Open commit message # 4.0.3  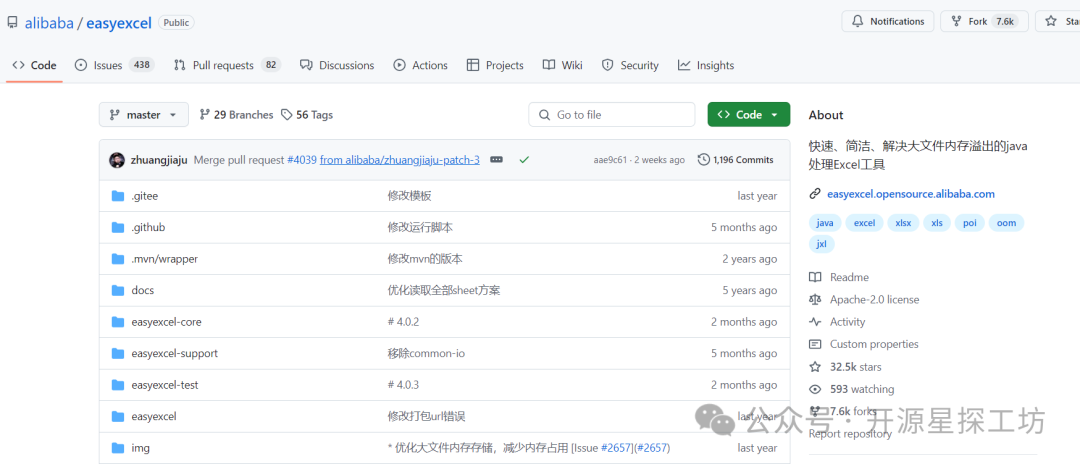pos(404,385)
